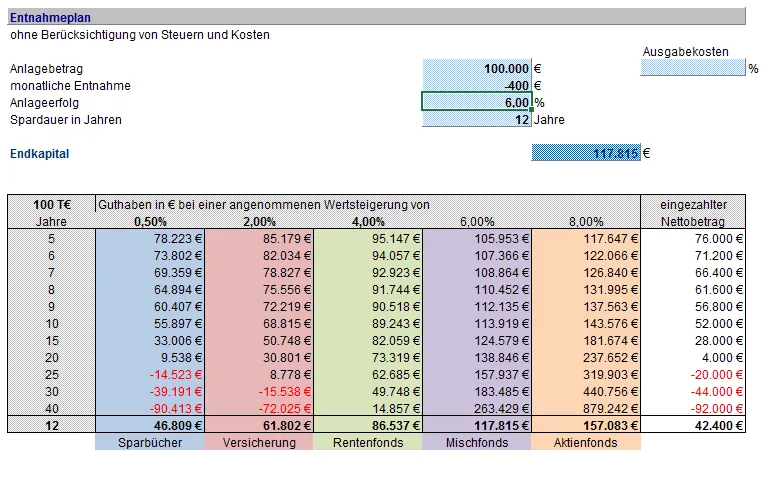
Task: Click the Versicherung red legend
Action: click(x=259, y=442)
